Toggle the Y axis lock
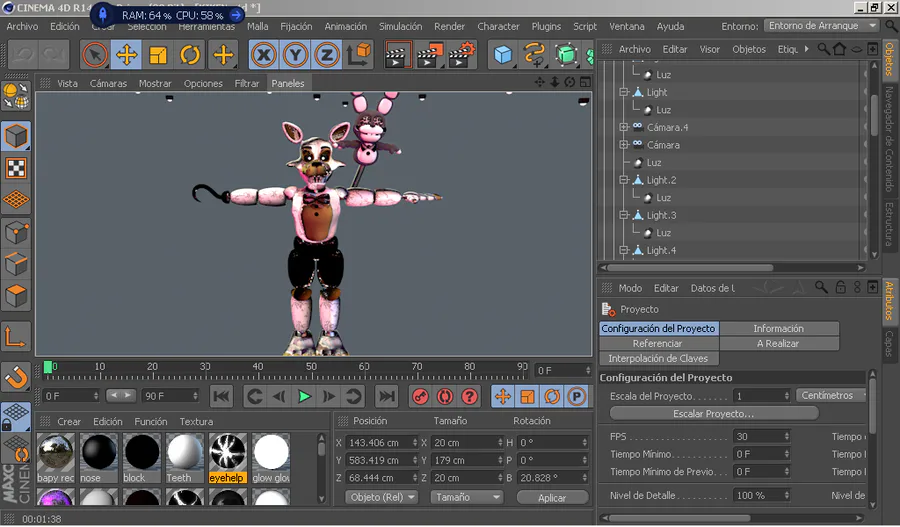The width and height of the screenshot is (900, 527). coord(295,55)
